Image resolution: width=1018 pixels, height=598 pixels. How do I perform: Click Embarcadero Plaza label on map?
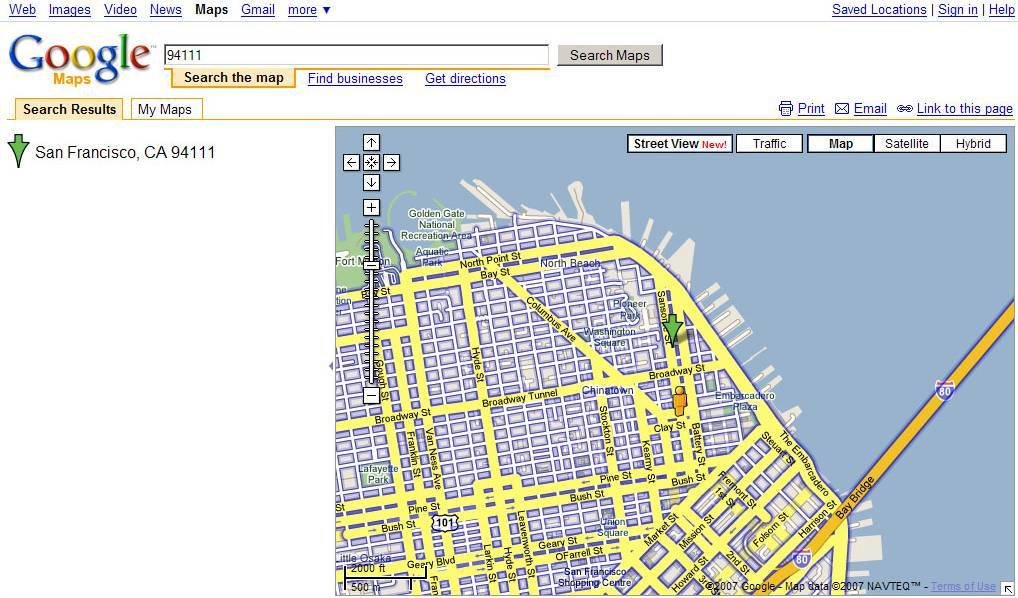pyautogui.click(x=745, y=401)
